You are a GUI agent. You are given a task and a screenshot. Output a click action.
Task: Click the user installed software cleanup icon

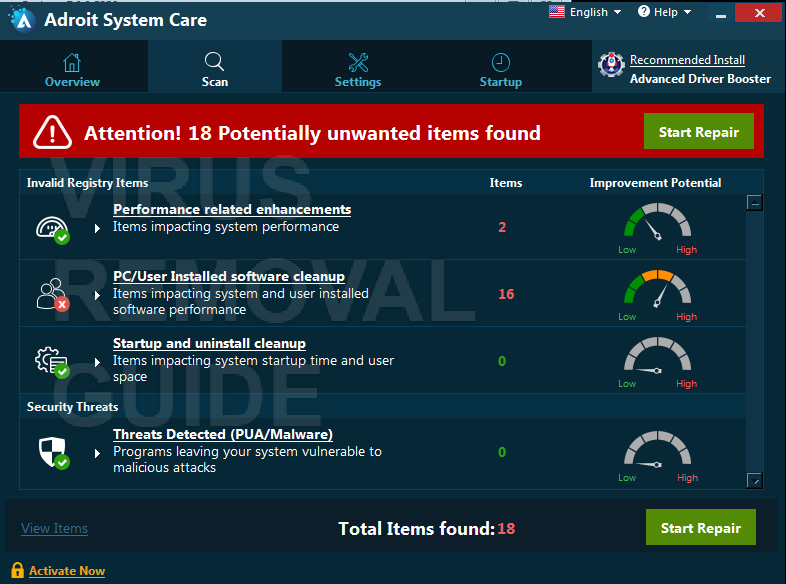click(52, 295)
